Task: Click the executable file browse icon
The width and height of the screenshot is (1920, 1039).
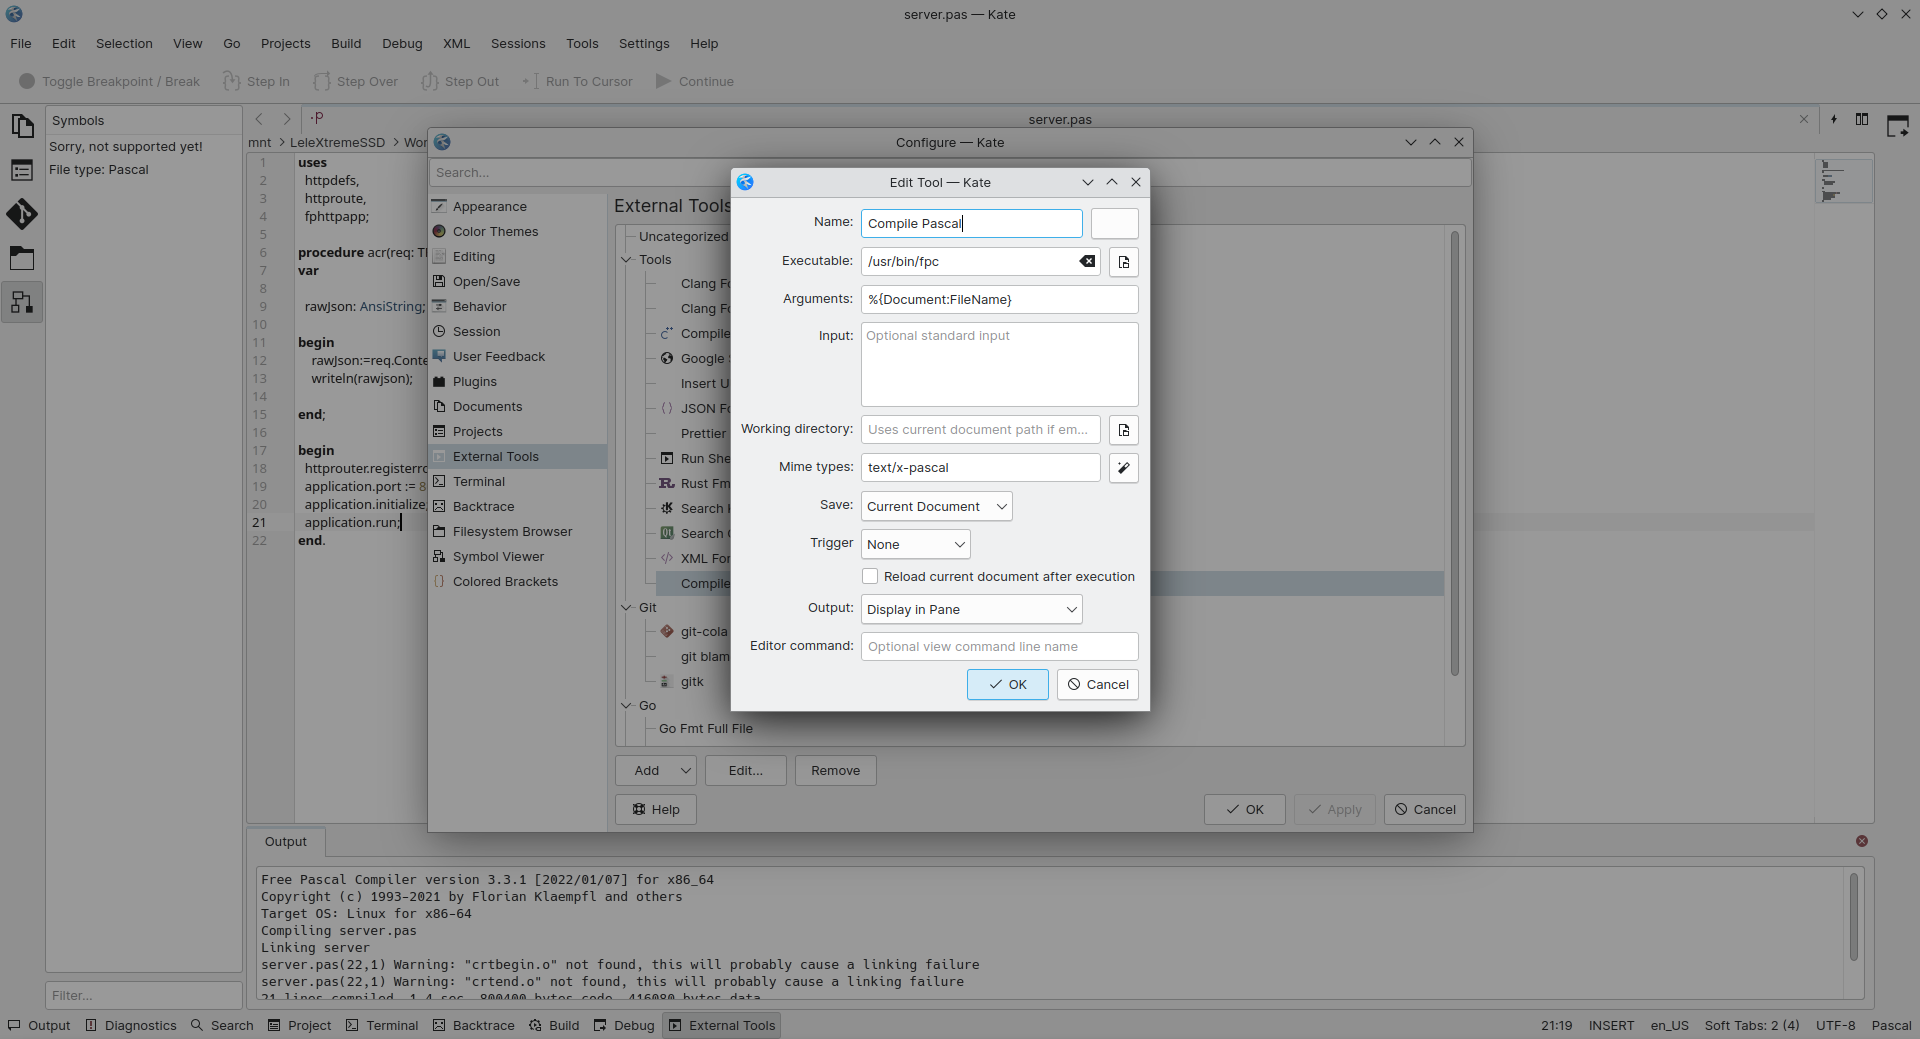Action: pyautogui.click(x=1124, y=262)
